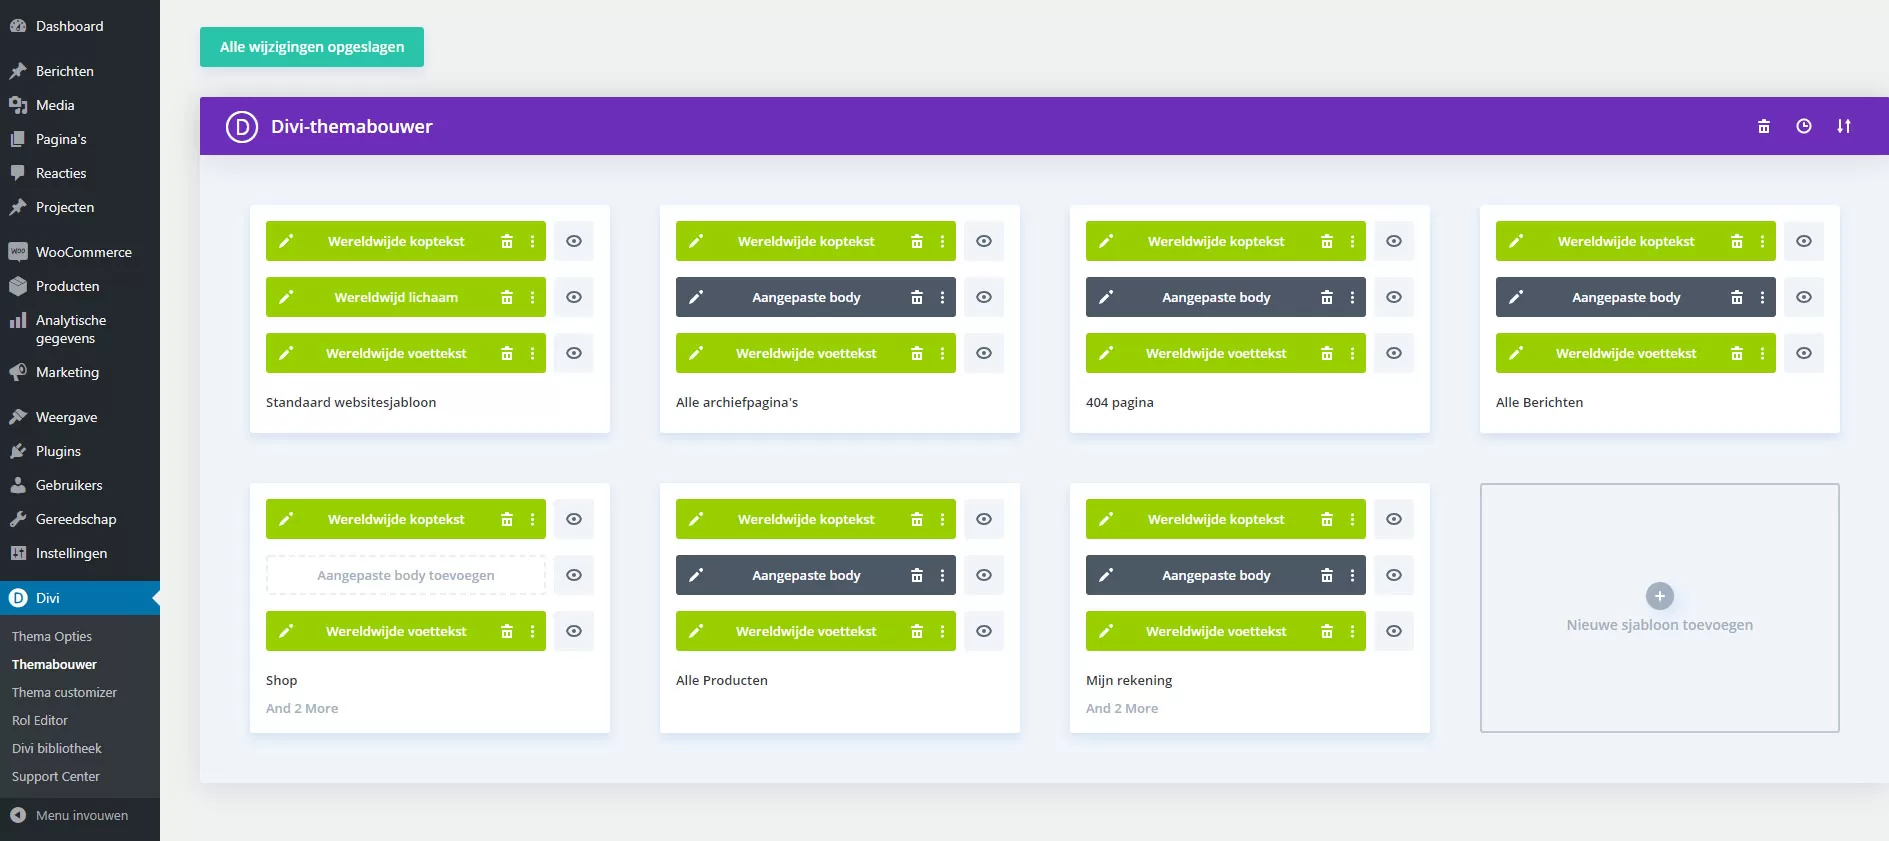1889x841 pixels.
Task: Open footer options menu in Mijn rekening
Action: 1352,631
